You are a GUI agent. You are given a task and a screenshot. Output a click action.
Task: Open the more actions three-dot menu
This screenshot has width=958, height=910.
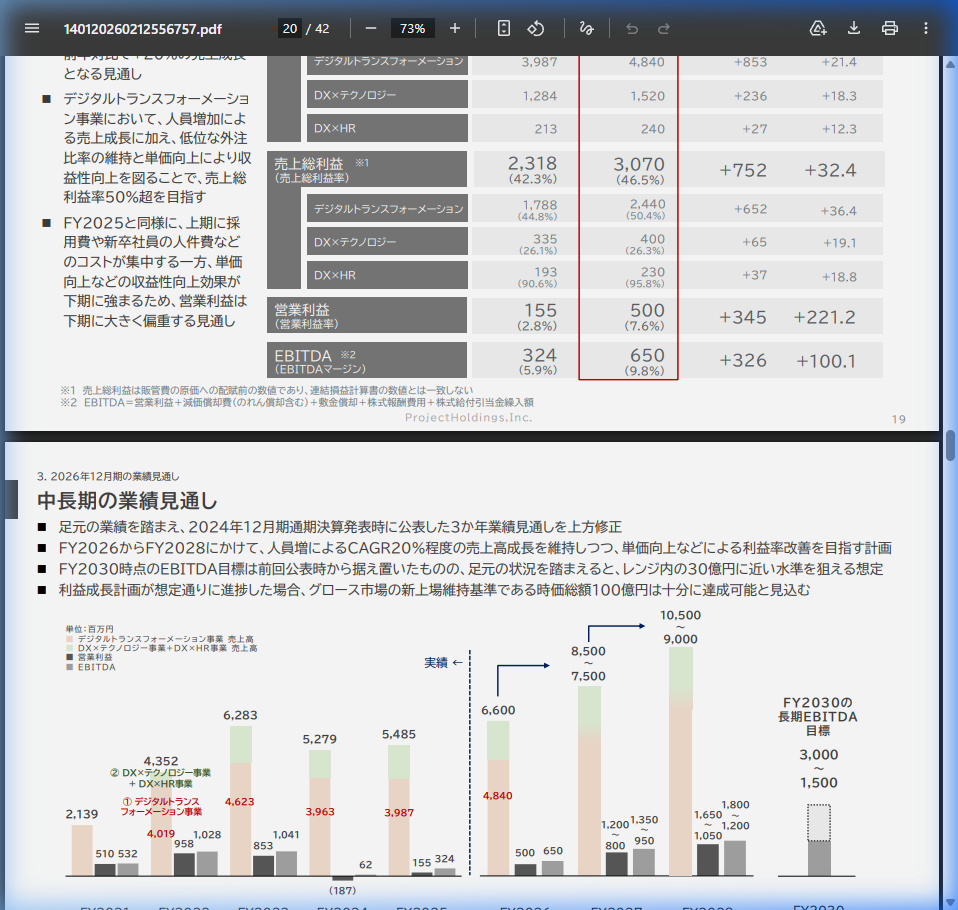point(925,28)
